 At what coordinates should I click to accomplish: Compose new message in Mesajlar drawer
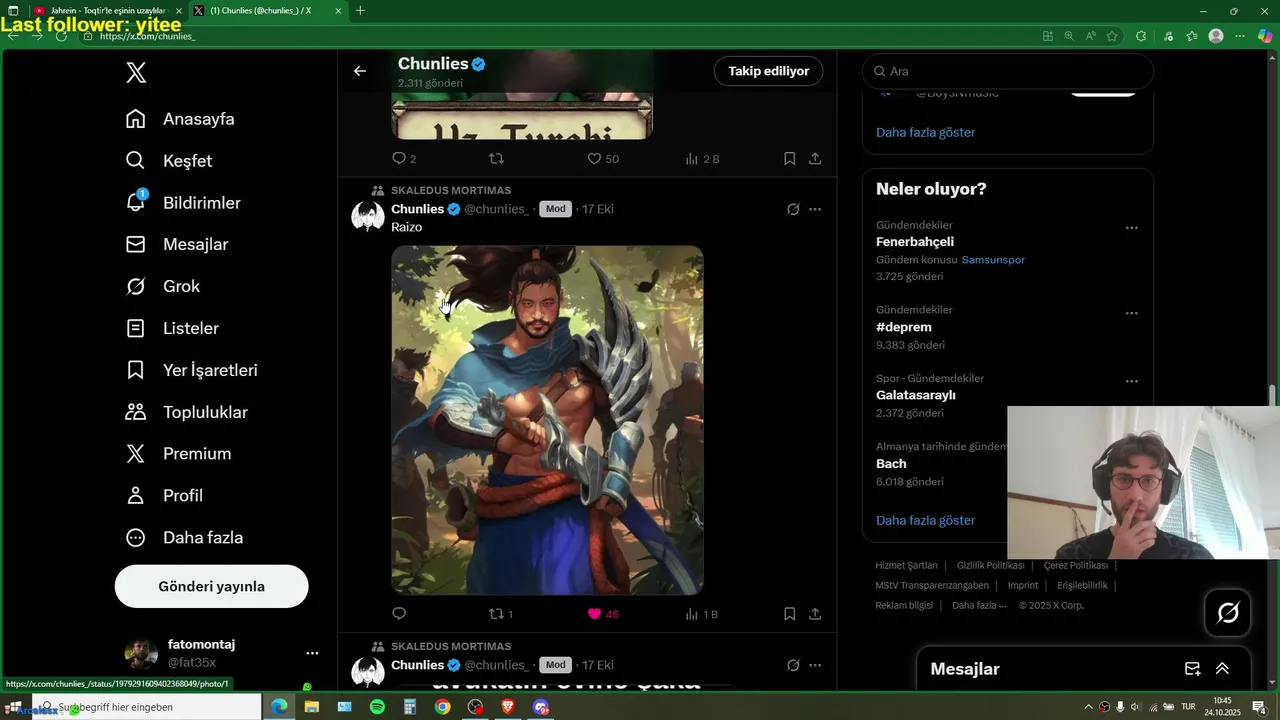coord(1192,669)
